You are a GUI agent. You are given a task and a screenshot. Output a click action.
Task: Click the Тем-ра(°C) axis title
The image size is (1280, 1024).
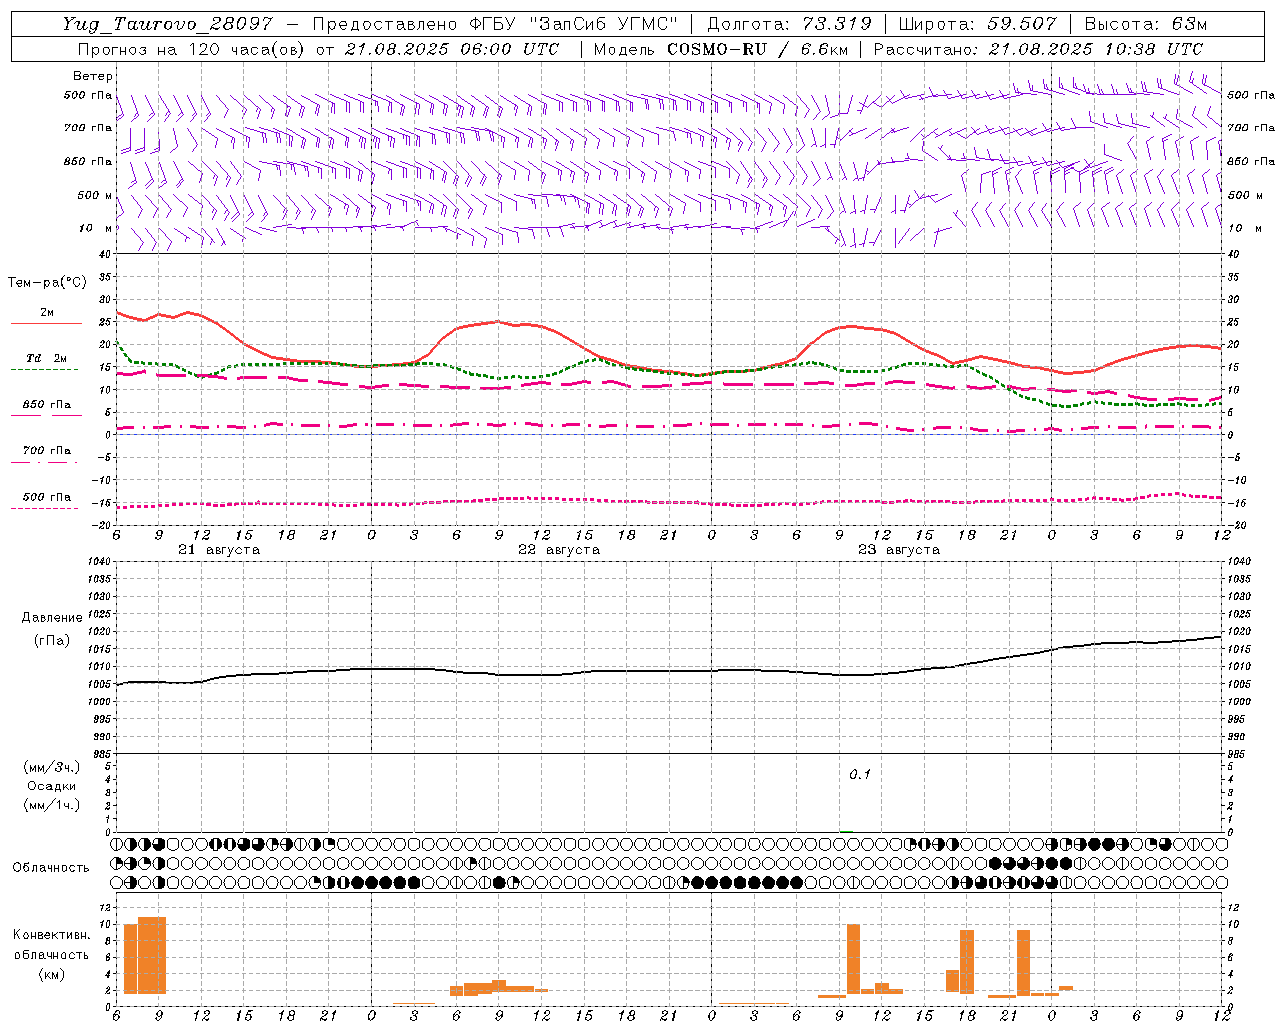pos(47,283)
